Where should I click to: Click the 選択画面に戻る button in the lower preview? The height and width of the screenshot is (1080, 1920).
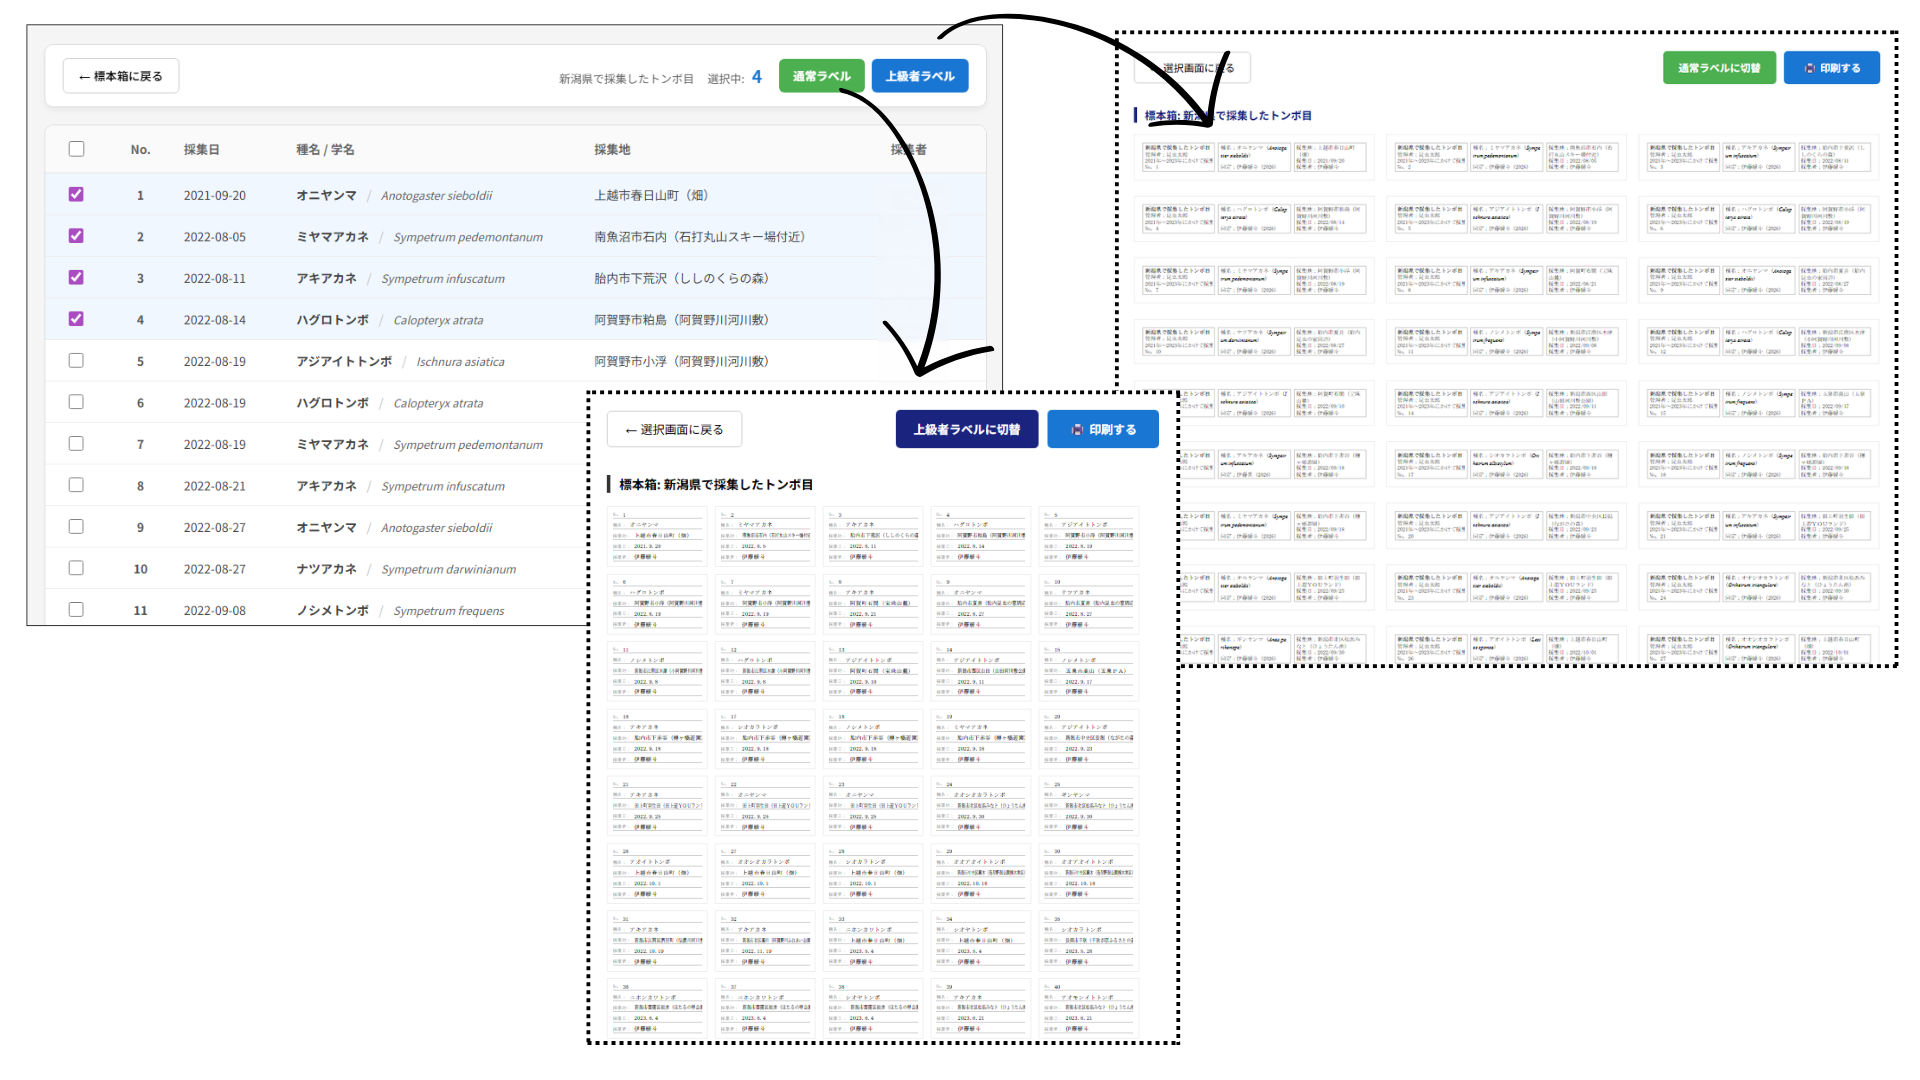point(674,430)
